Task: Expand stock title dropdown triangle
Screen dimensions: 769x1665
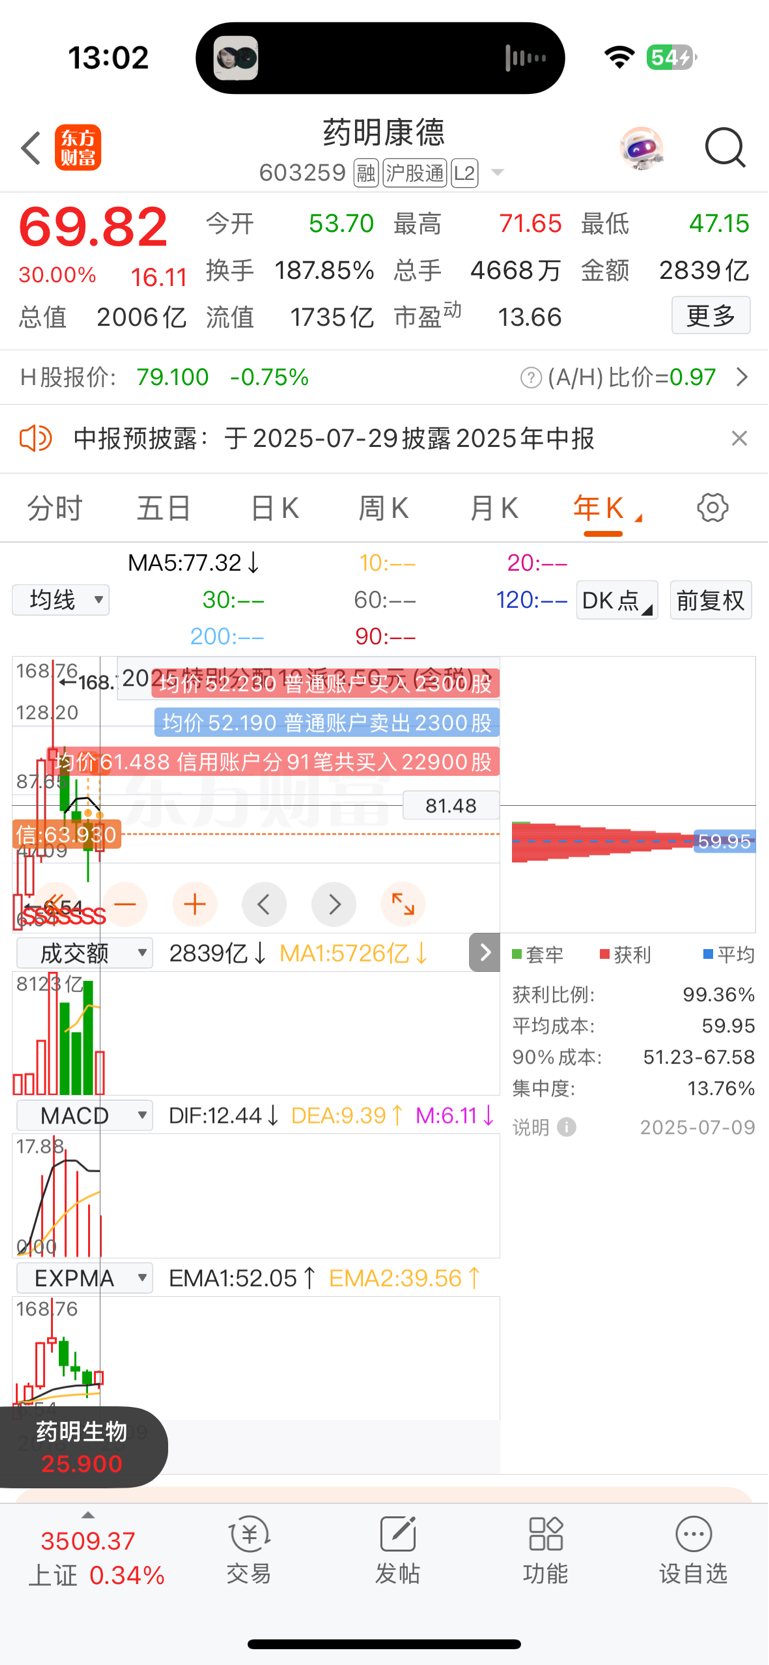Action: pos(497,173)
